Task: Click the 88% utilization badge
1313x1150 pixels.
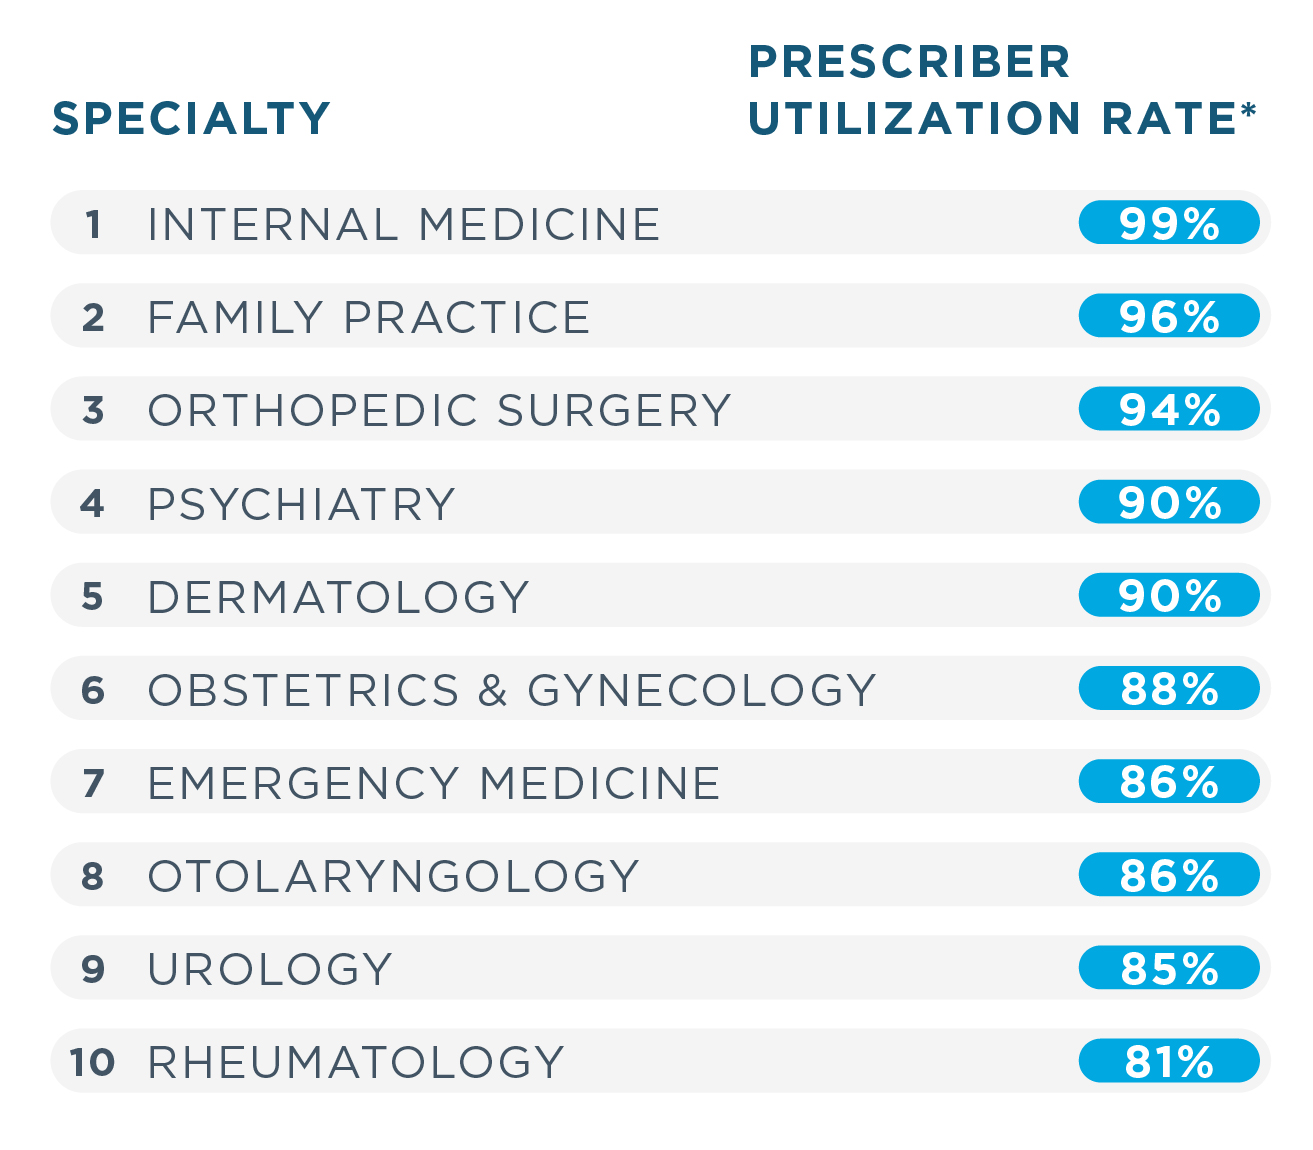Action: pos(1168,689)
